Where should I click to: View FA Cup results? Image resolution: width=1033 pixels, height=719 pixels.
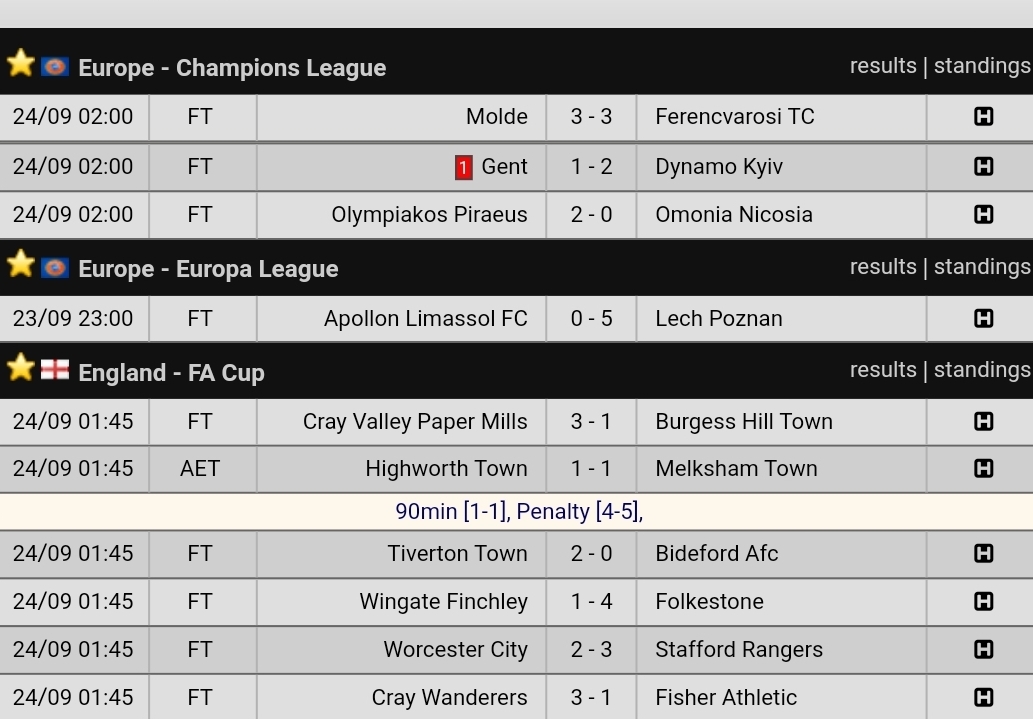pos(883,370)
